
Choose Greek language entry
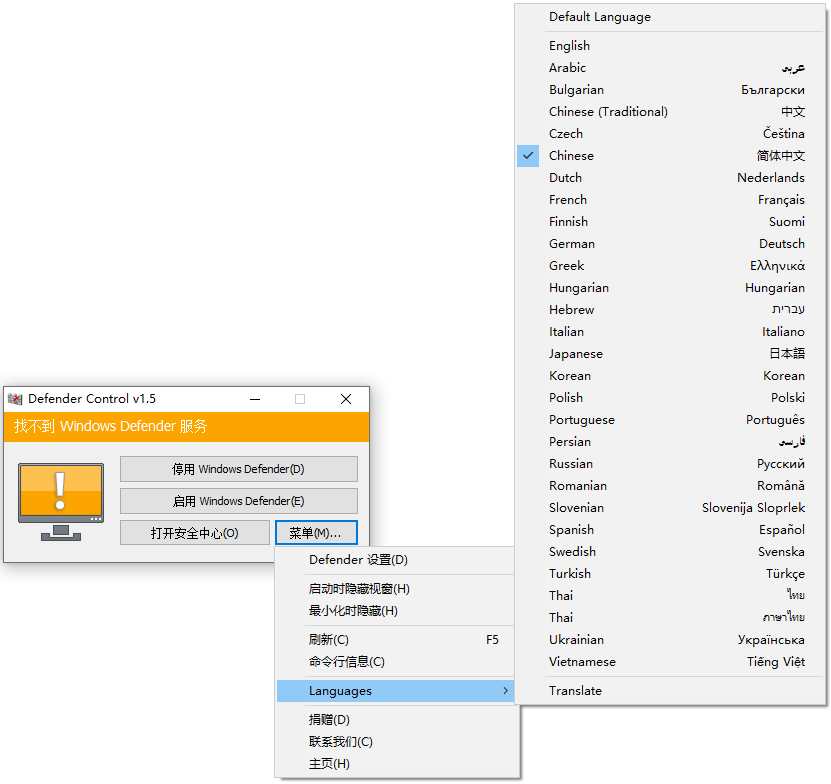pos(670,266)
